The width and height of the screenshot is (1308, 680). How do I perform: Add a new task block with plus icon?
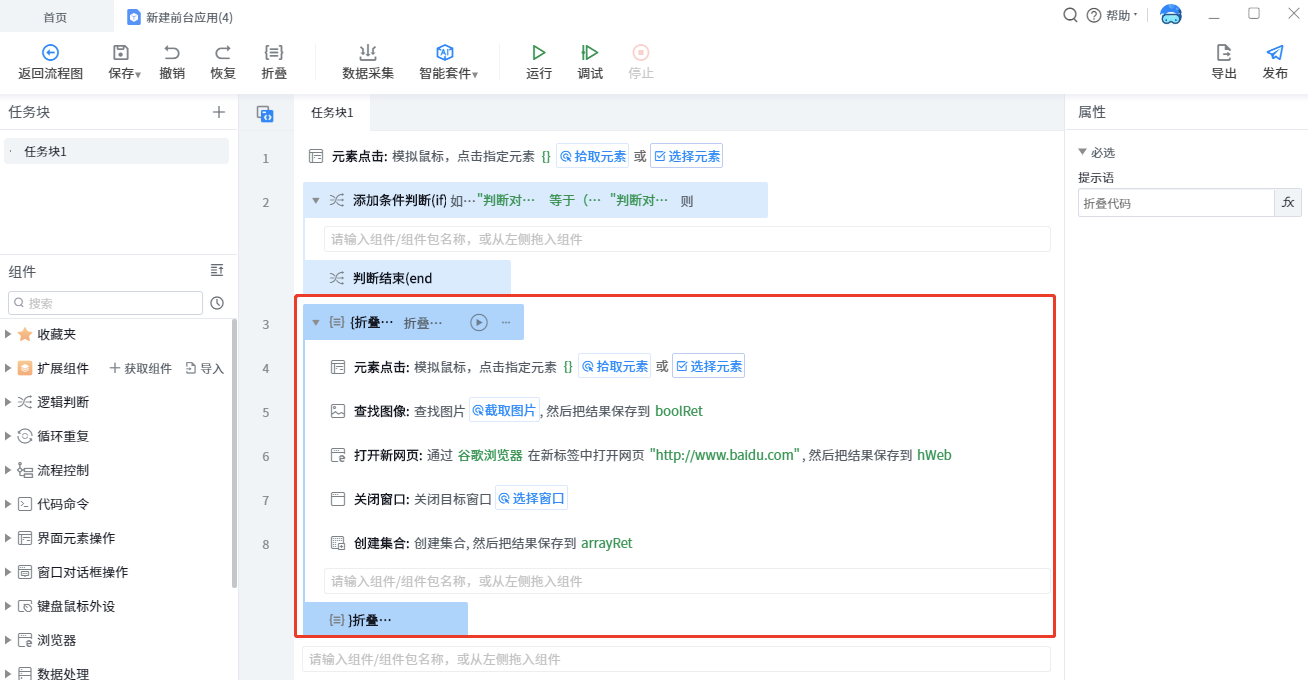pos(219,112)
